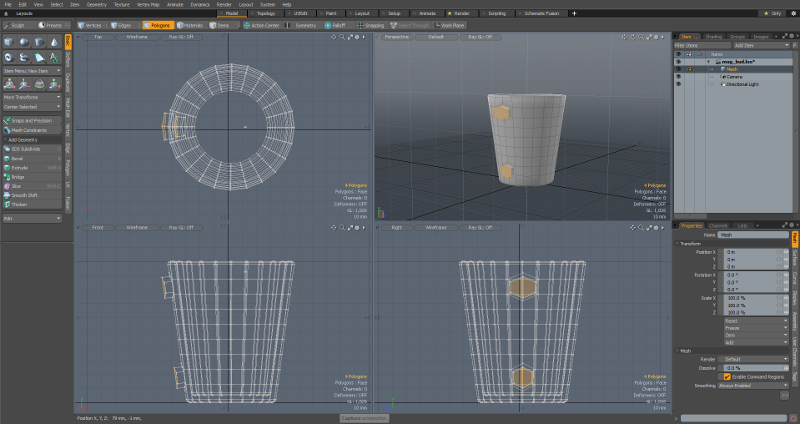This screenshot has width=800, height=424.
Task: Open the Add Item dropdown
Action: [x=758, y=45]
